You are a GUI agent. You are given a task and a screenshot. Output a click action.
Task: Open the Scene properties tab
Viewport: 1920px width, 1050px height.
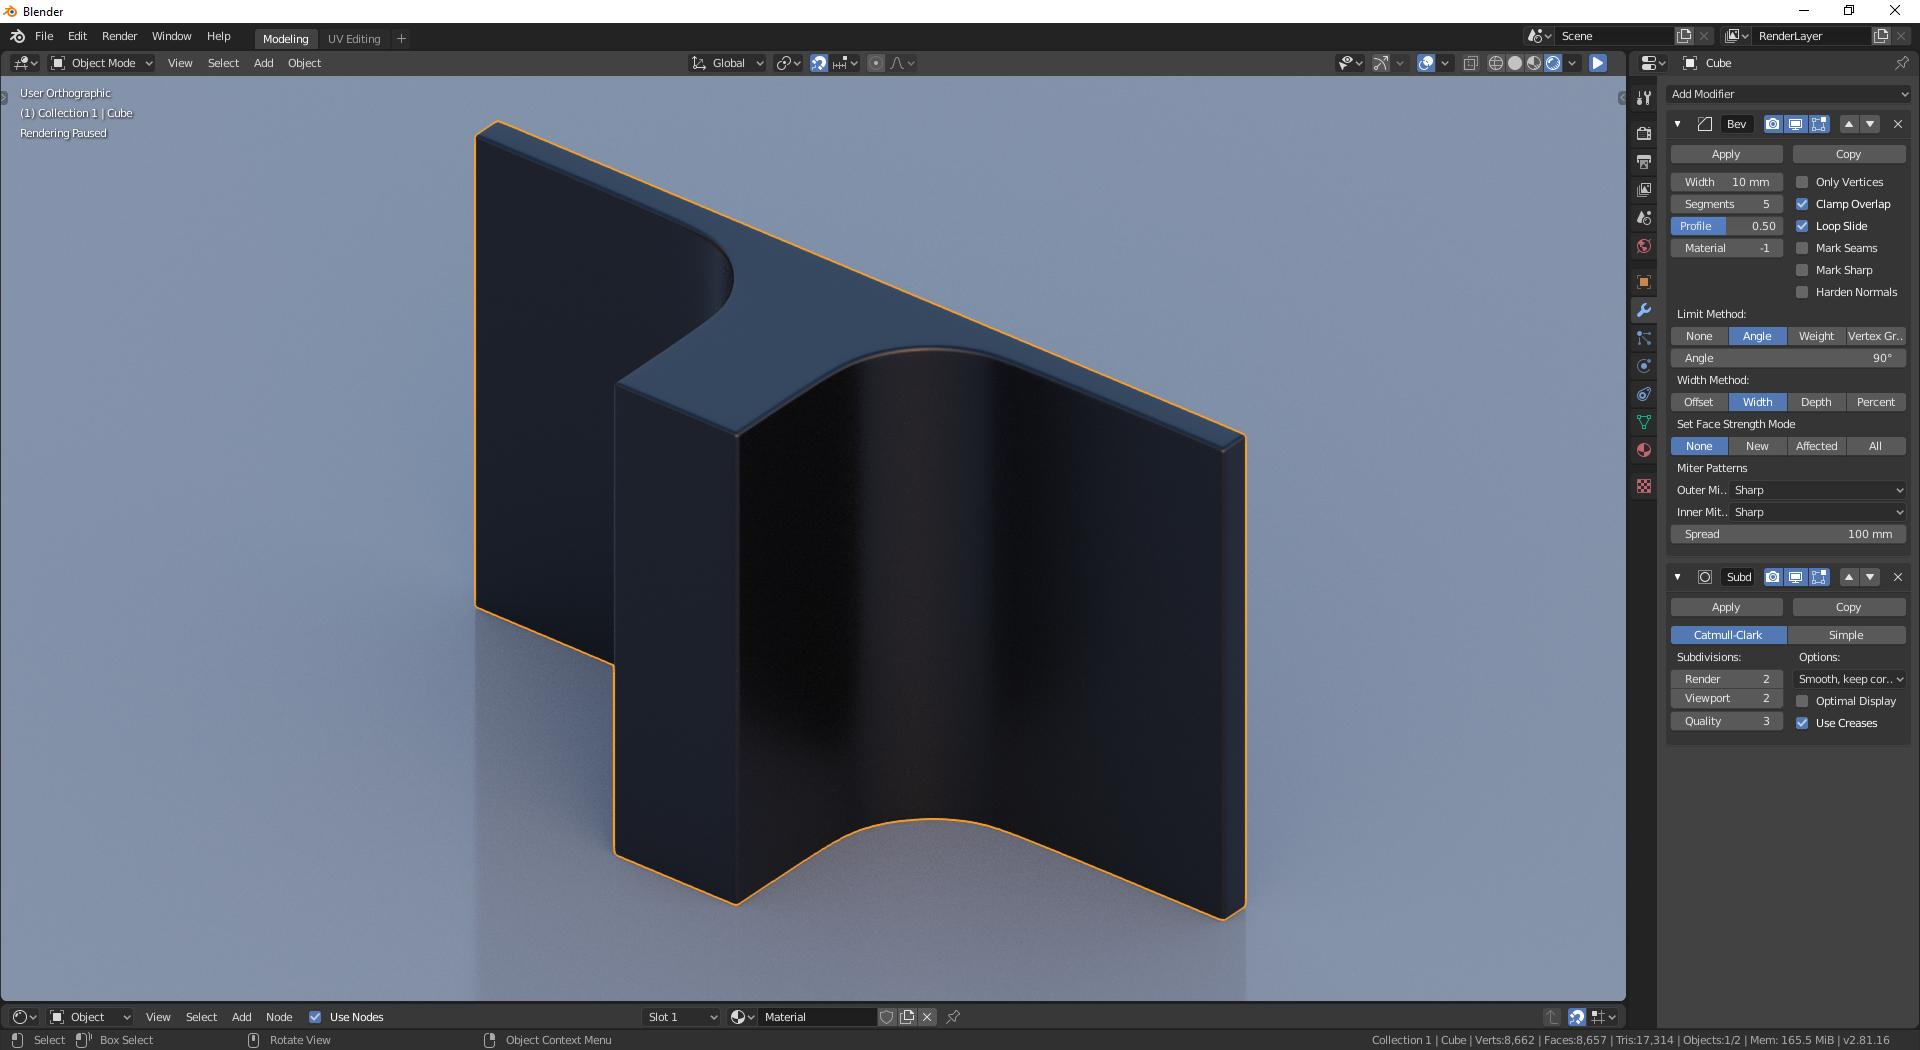coord(1643,217)
